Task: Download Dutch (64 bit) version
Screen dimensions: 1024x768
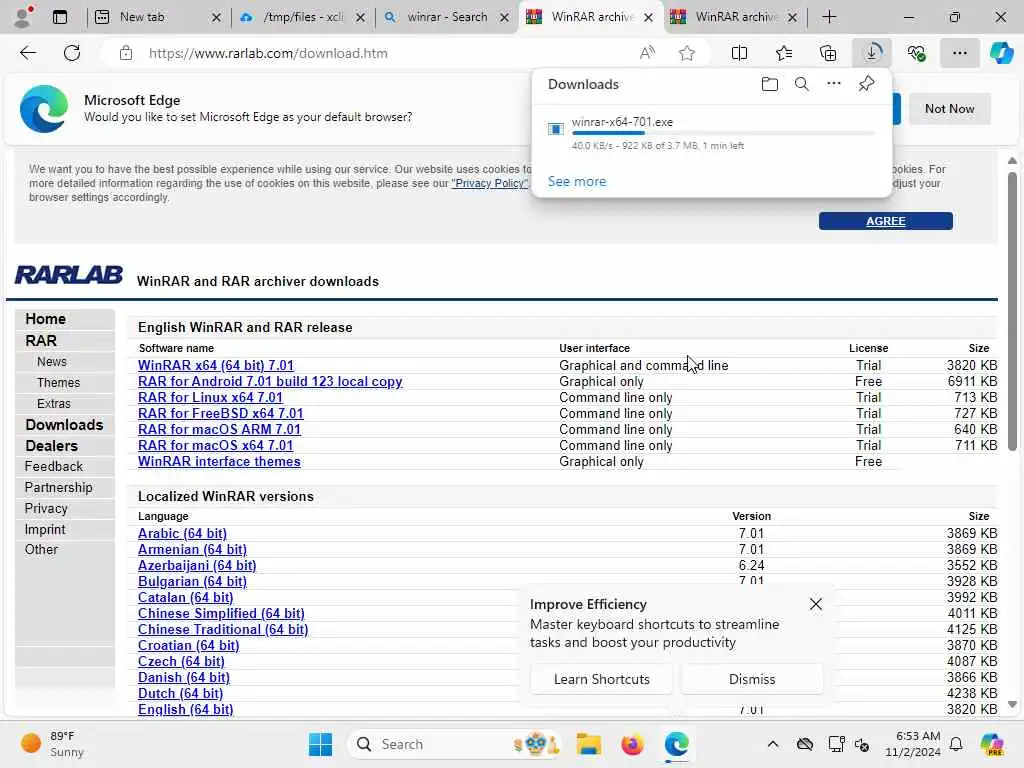Action: [x=180, y=693]
